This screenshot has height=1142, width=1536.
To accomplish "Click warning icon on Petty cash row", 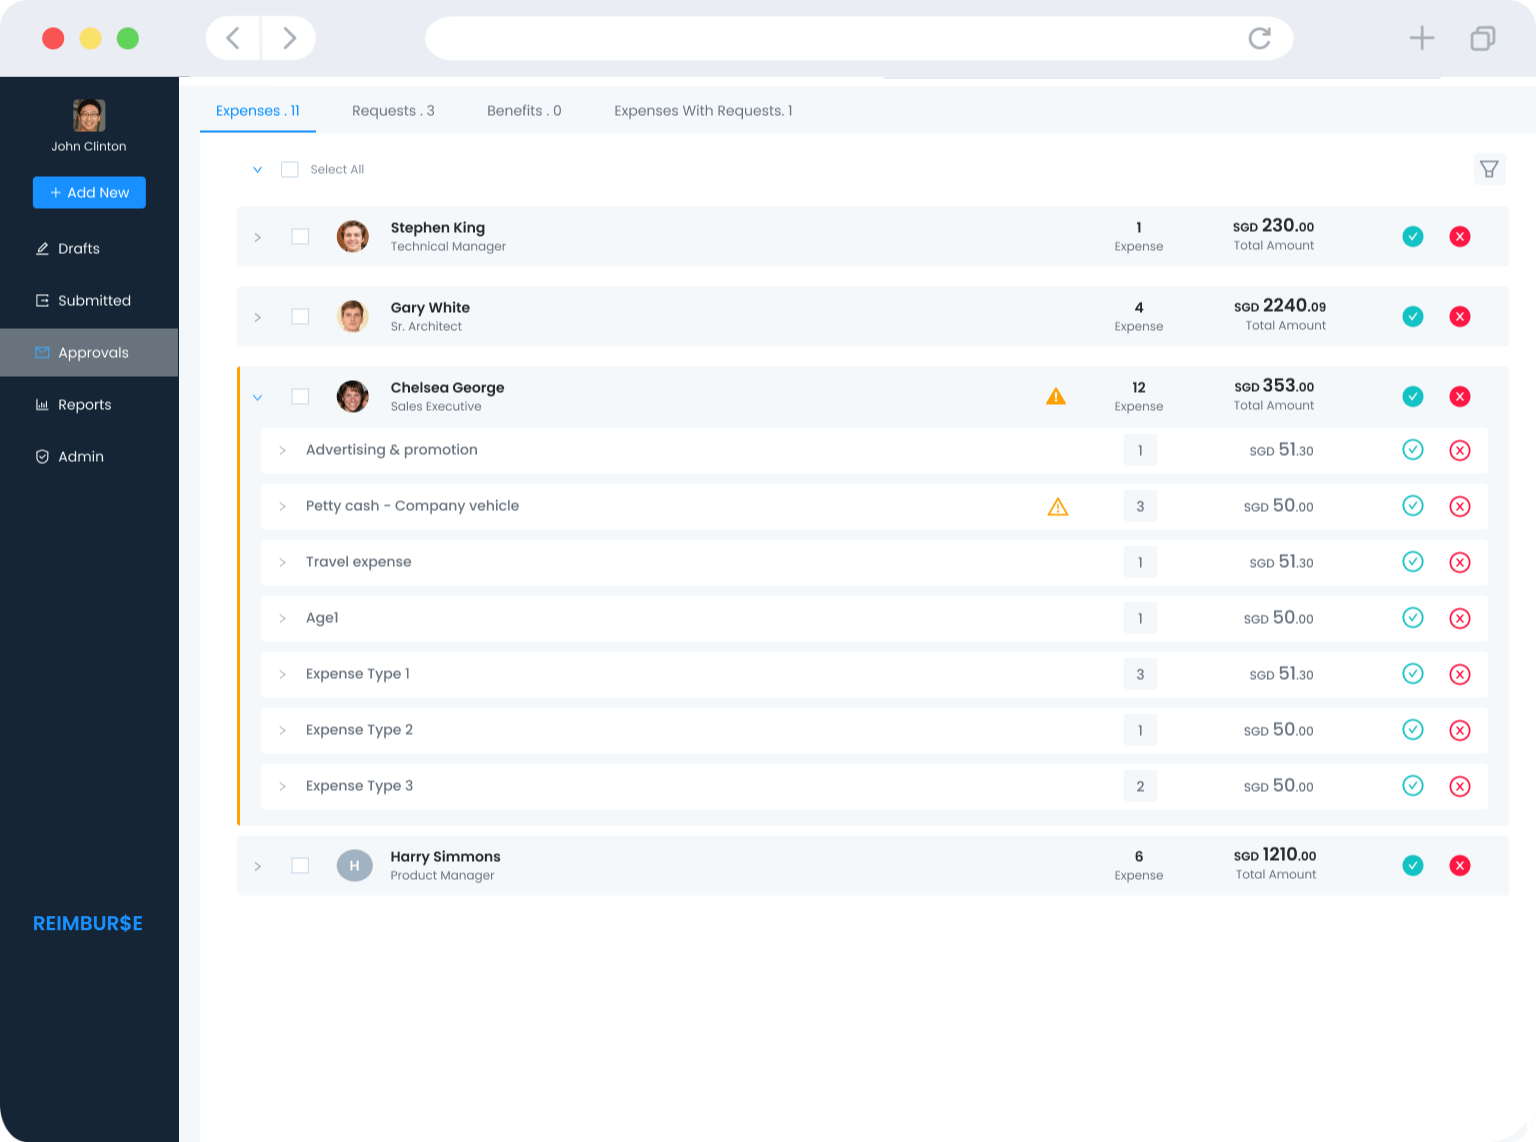I will (x=1057, y=507).
